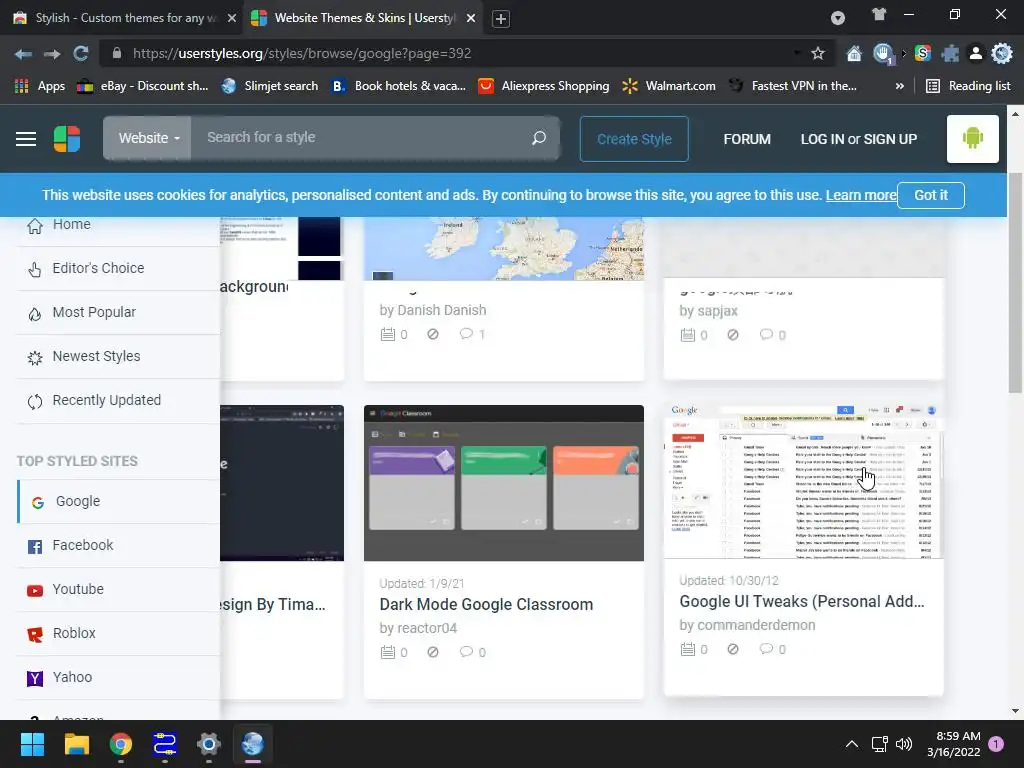The width and height of the screenshot is (1024, 768).
Task: Click installs icon under reactor04 card
Action: click(388, 652)
